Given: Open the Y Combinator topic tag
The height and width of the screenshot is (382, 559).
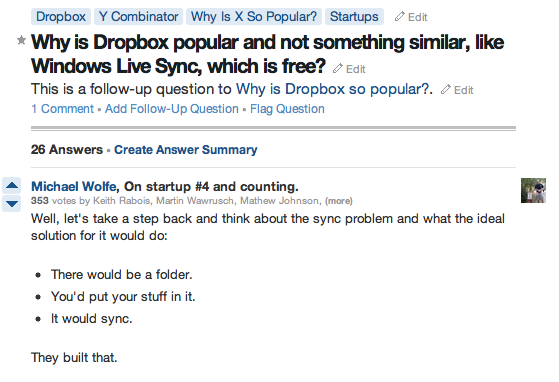Looking at the screenshot, I should [x=138, y=17].
